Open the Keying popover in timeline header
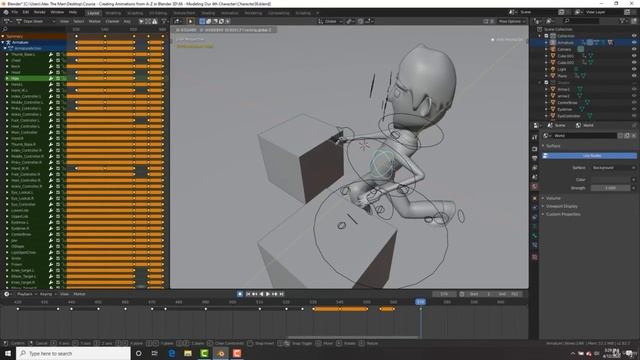The height and width of the screenshot is (360, 640). [x=47, y=294]
